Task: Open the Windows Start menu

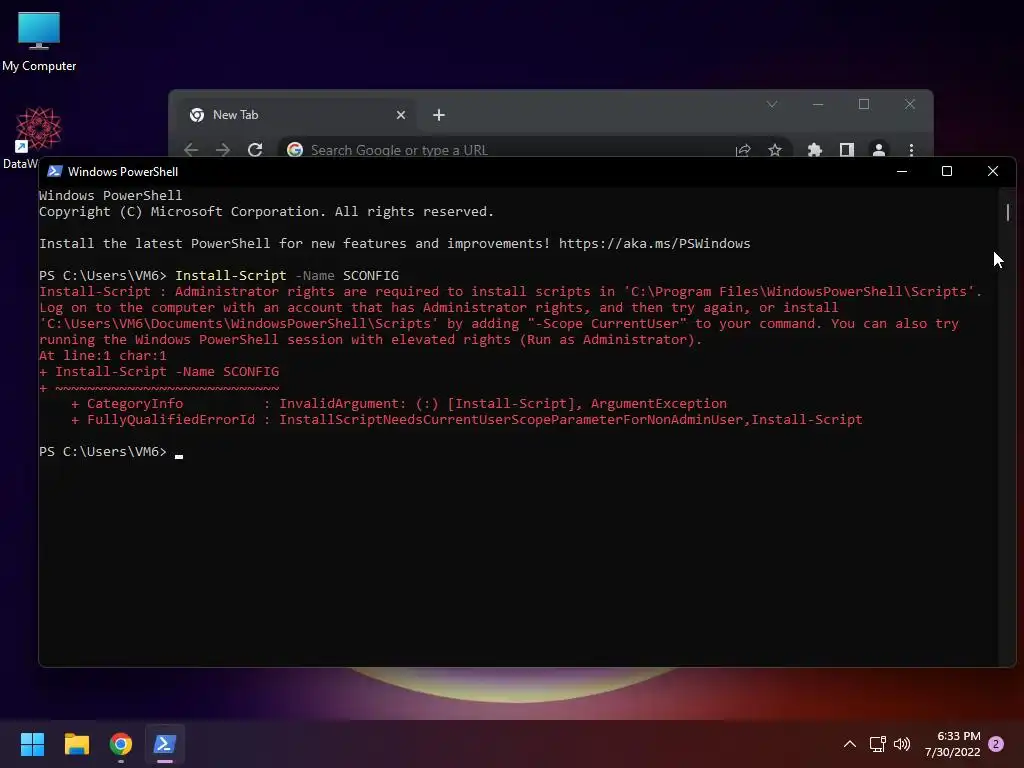Action: pos(32,744)
